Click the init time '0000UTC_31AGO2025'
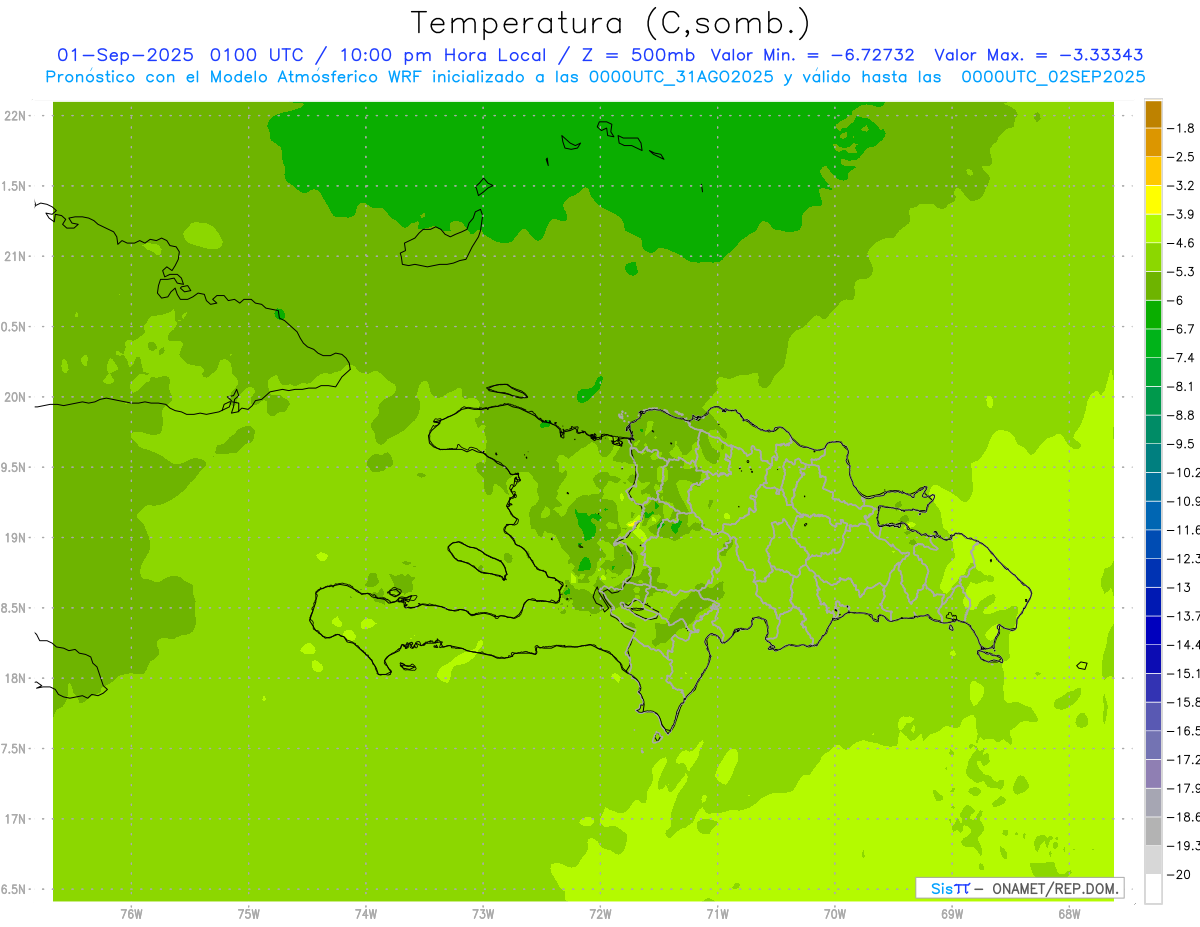The image size is (1200, 927). (681, 77)
